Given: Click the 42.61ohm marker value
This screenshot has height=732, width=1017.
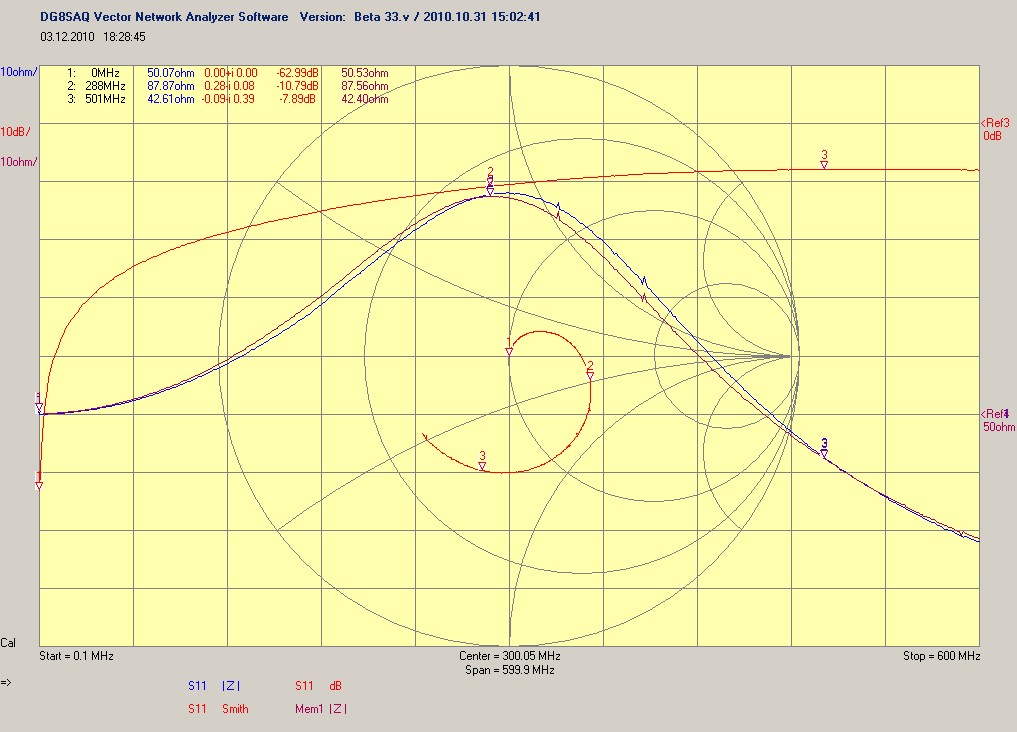Looking at the screenshot, I should point(171,99).
